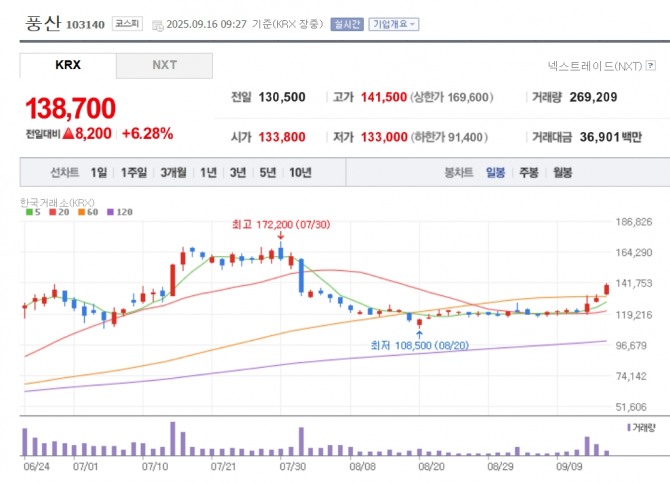Click the tallest volume bar near 07/10
Image resolution: width=670 pixels, height=485 pixels.
tap(173, 438)
